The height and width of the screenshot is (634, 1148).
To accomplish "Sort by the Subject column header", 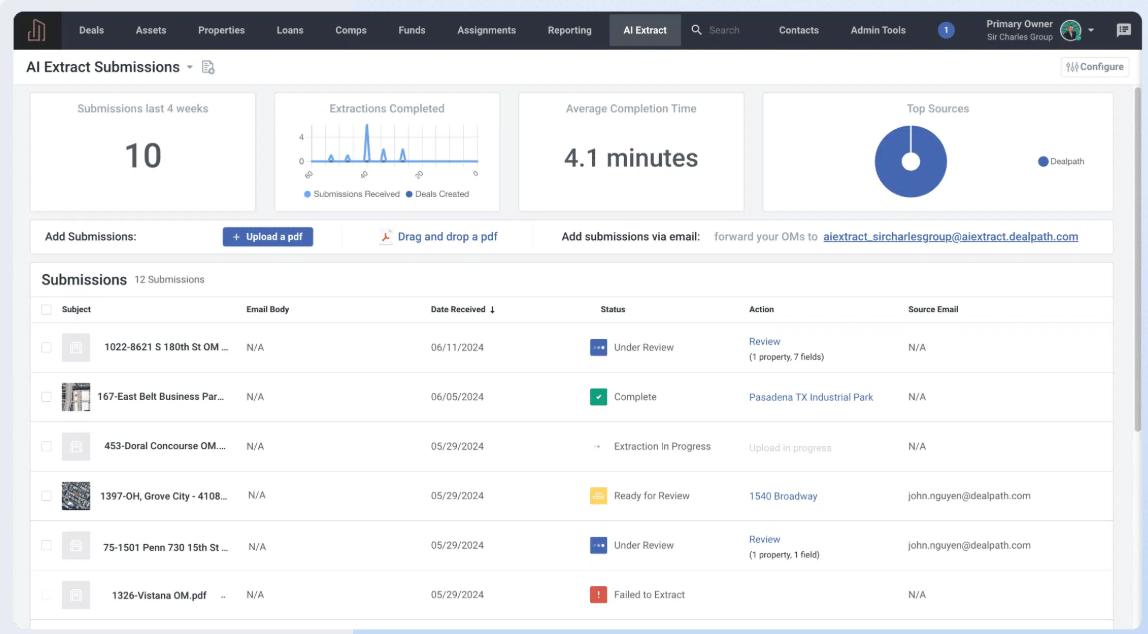I will pos(76,309).
